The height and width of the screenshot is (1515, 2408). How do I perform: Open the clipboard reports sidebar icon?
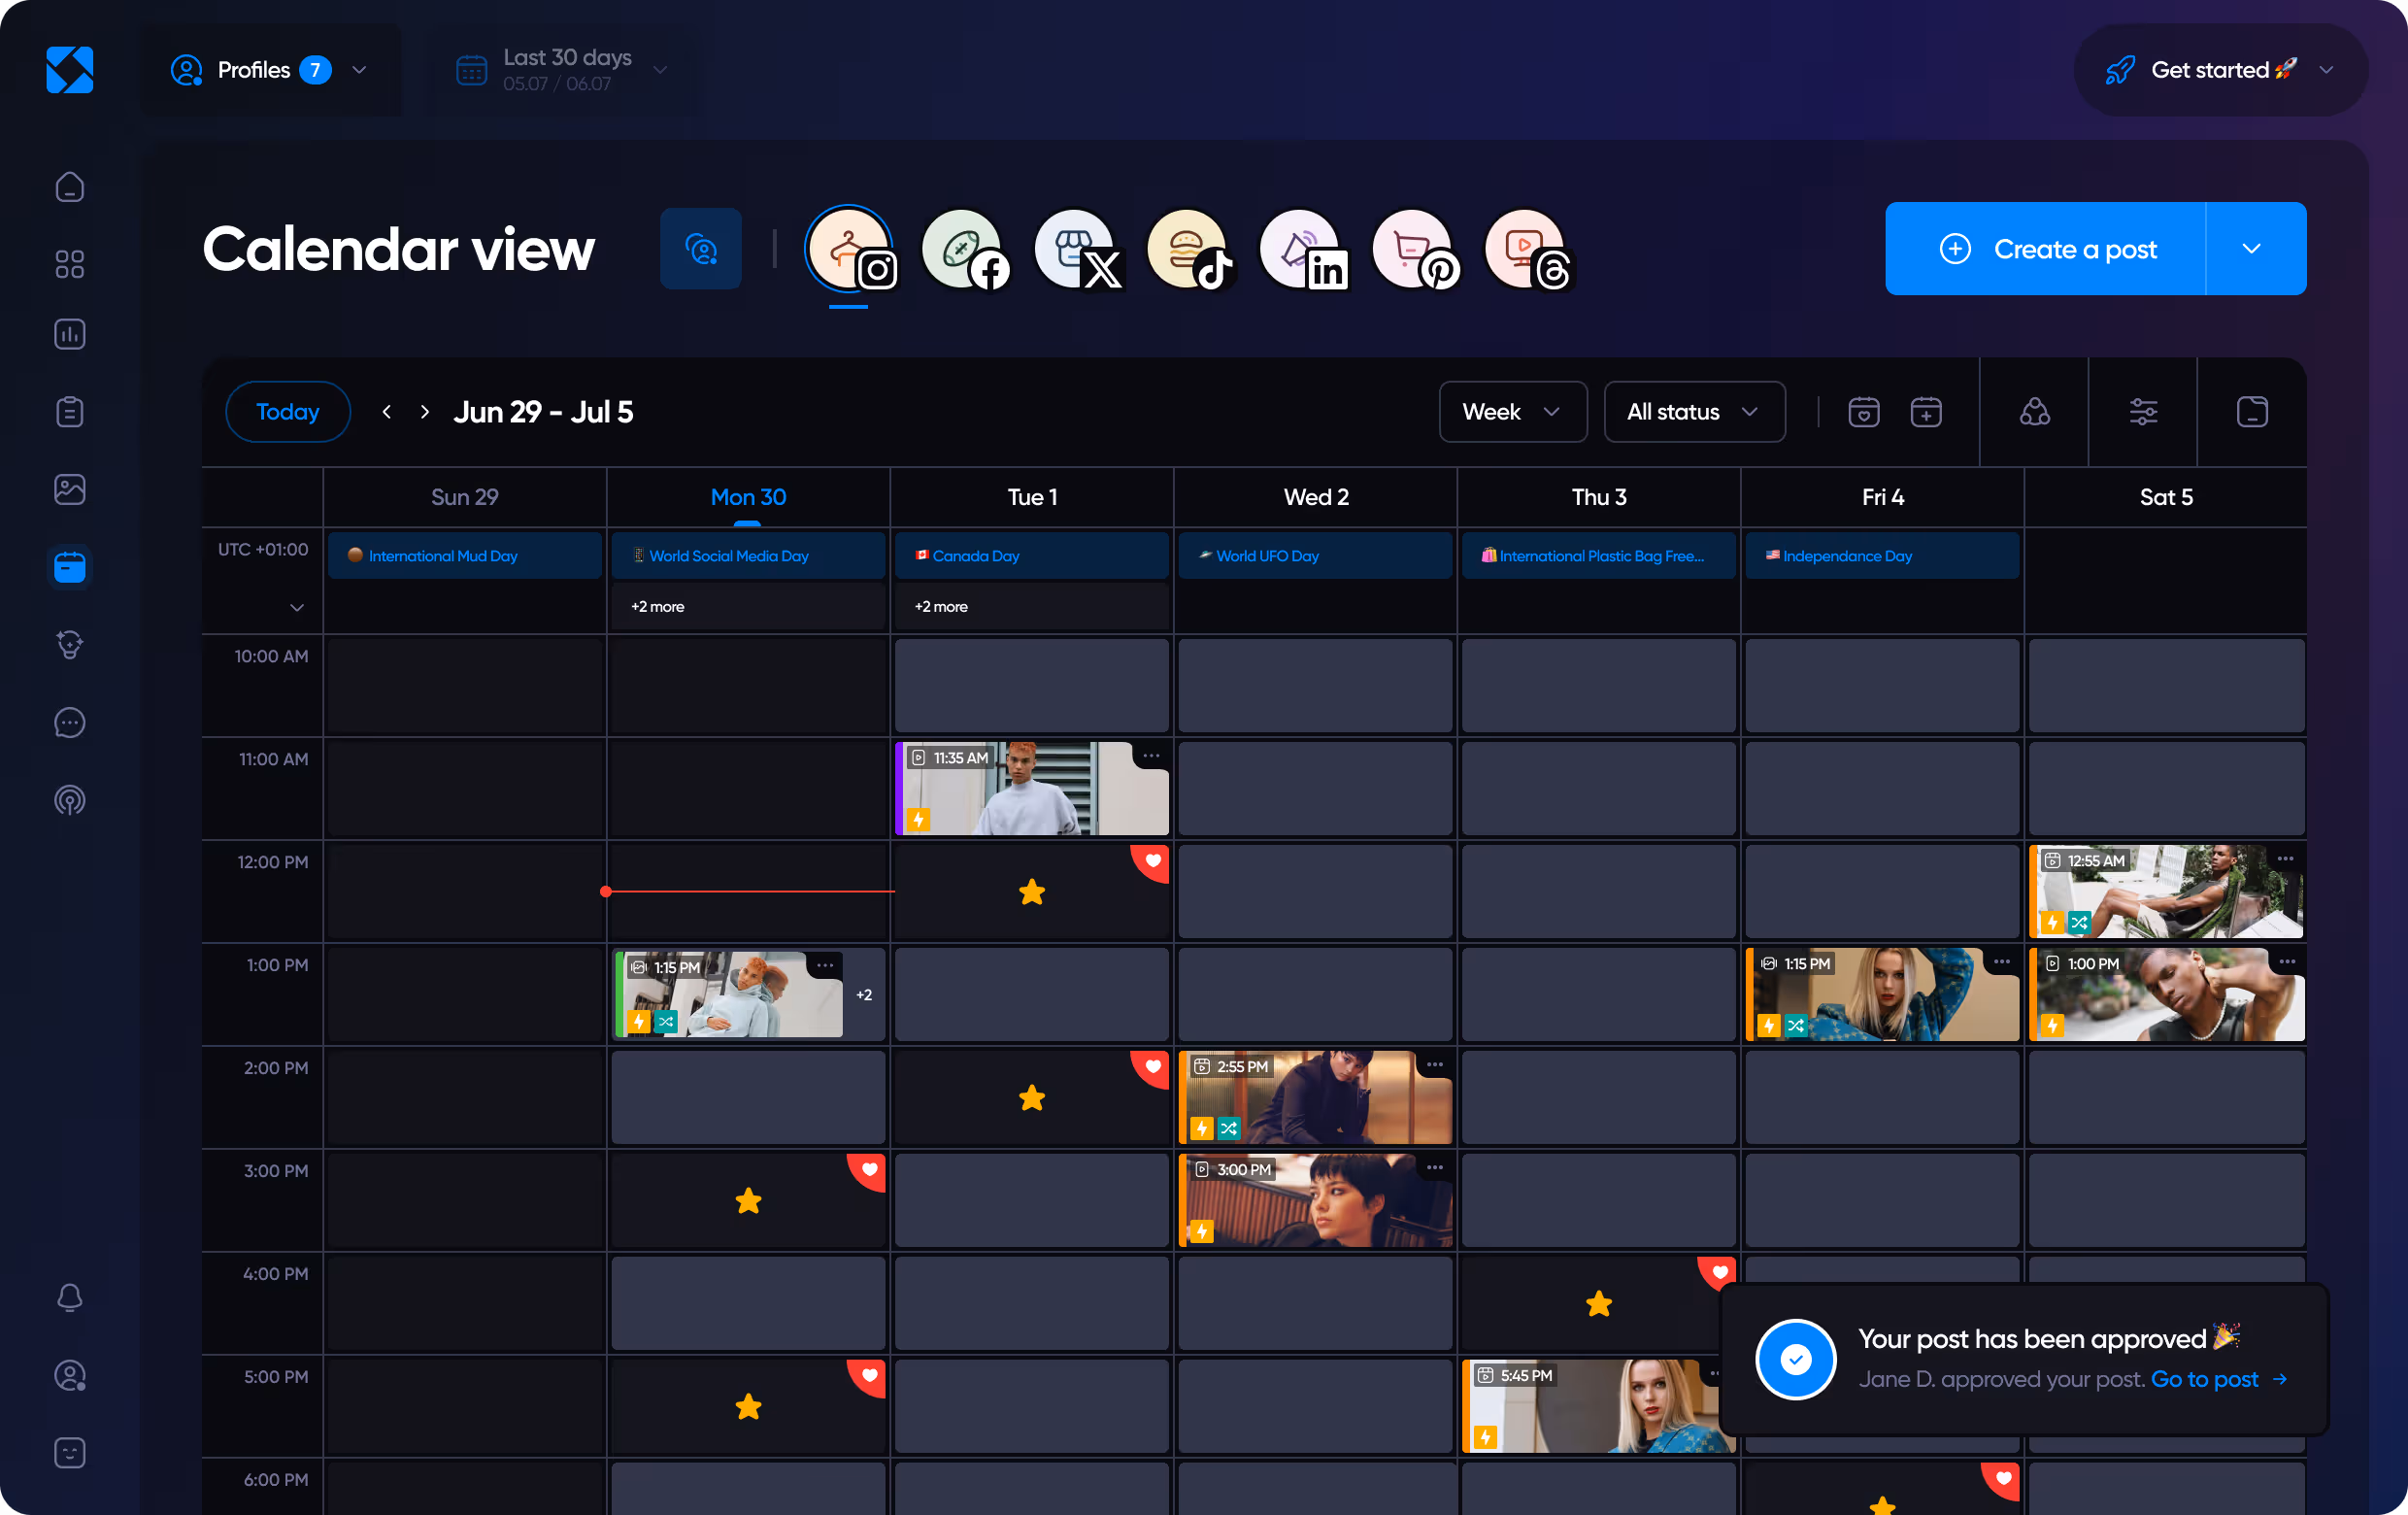tap(69, 412)
